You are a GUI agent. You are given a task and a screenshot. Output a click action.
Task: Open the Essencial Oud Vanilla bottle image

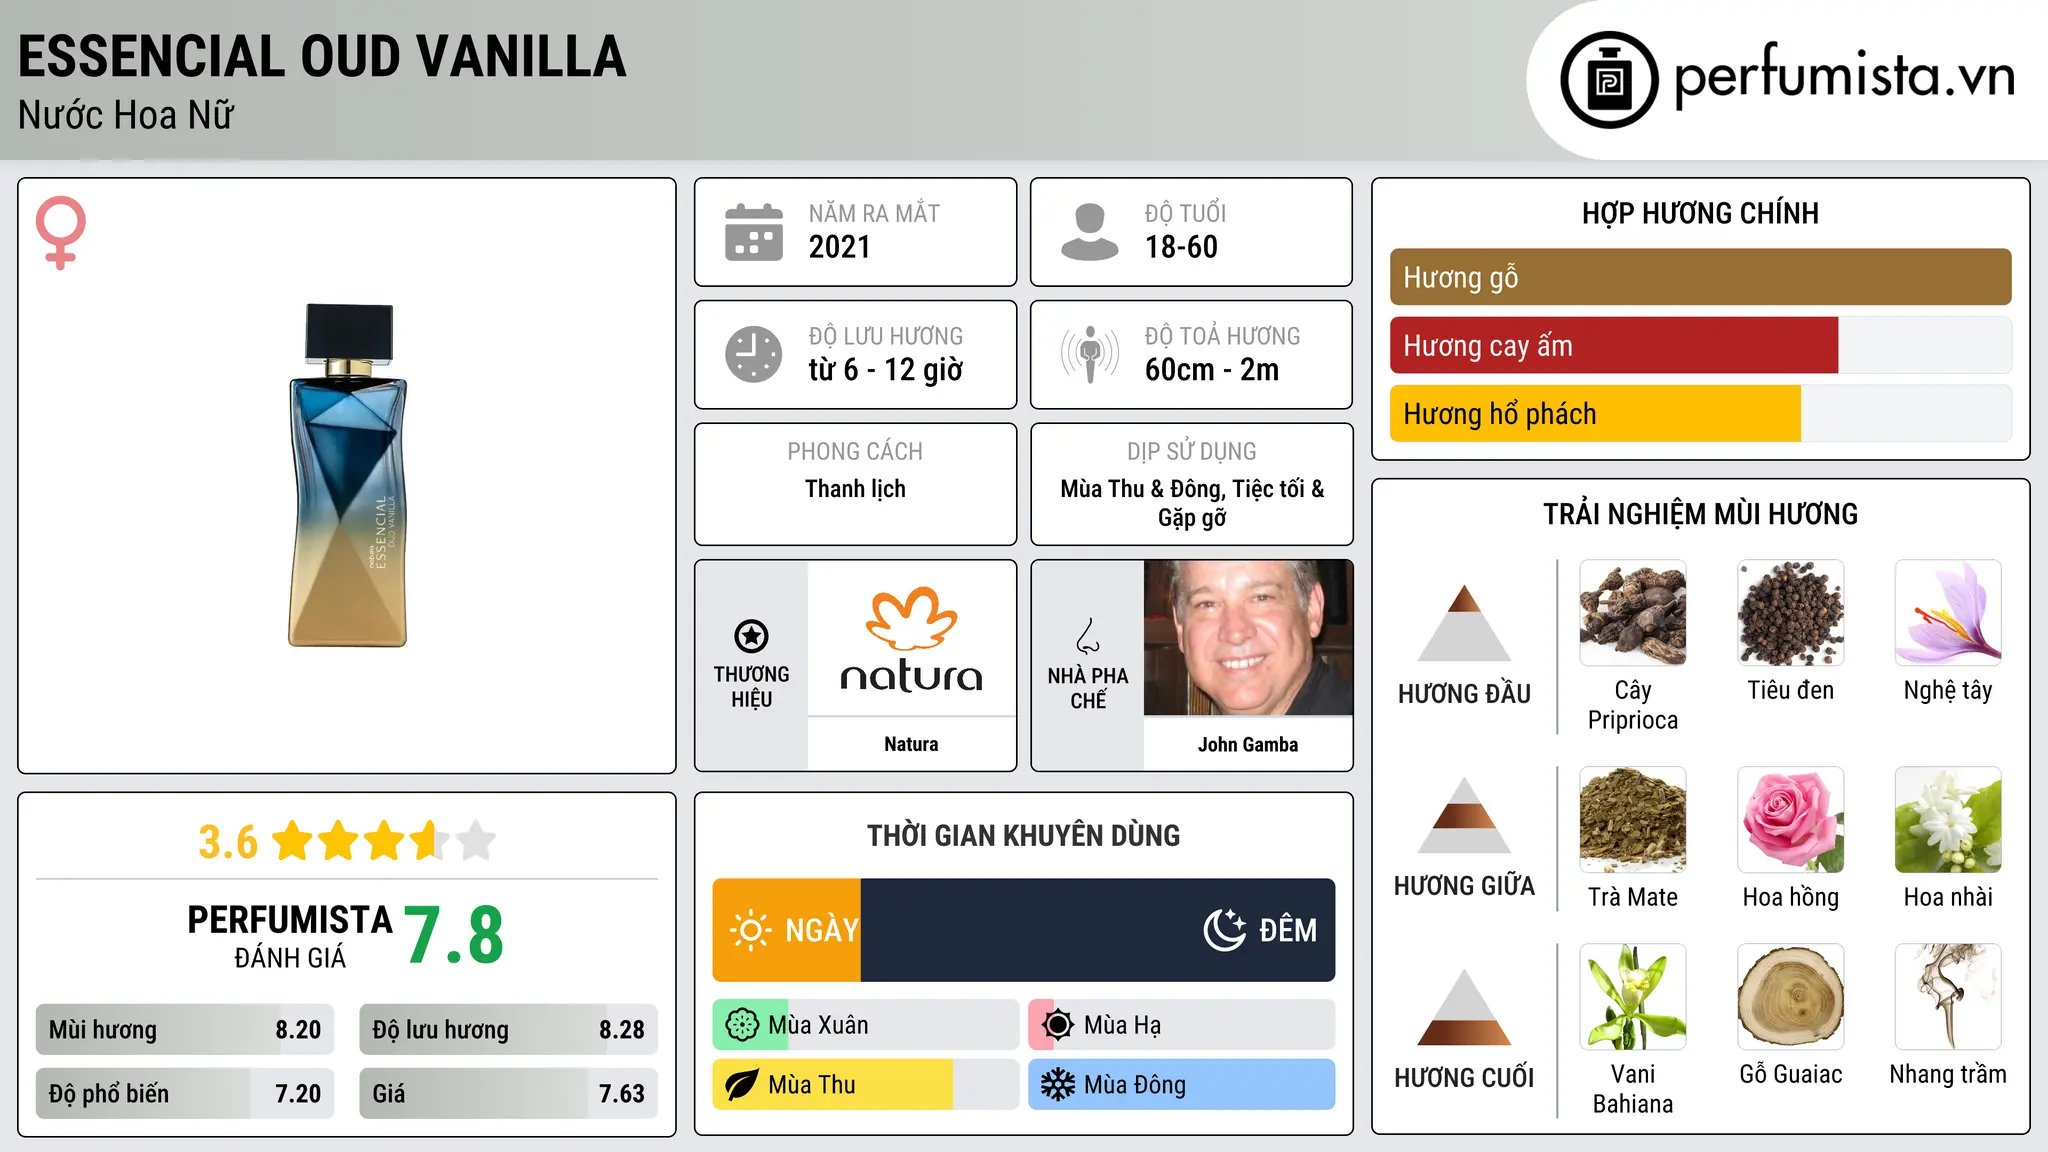(347, 475)
